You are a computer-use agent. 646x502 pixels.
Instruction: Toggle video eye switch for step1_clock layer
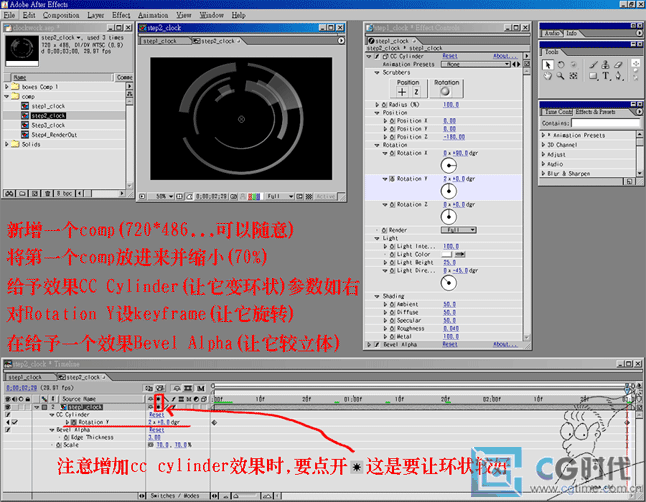tap(7, 407)
